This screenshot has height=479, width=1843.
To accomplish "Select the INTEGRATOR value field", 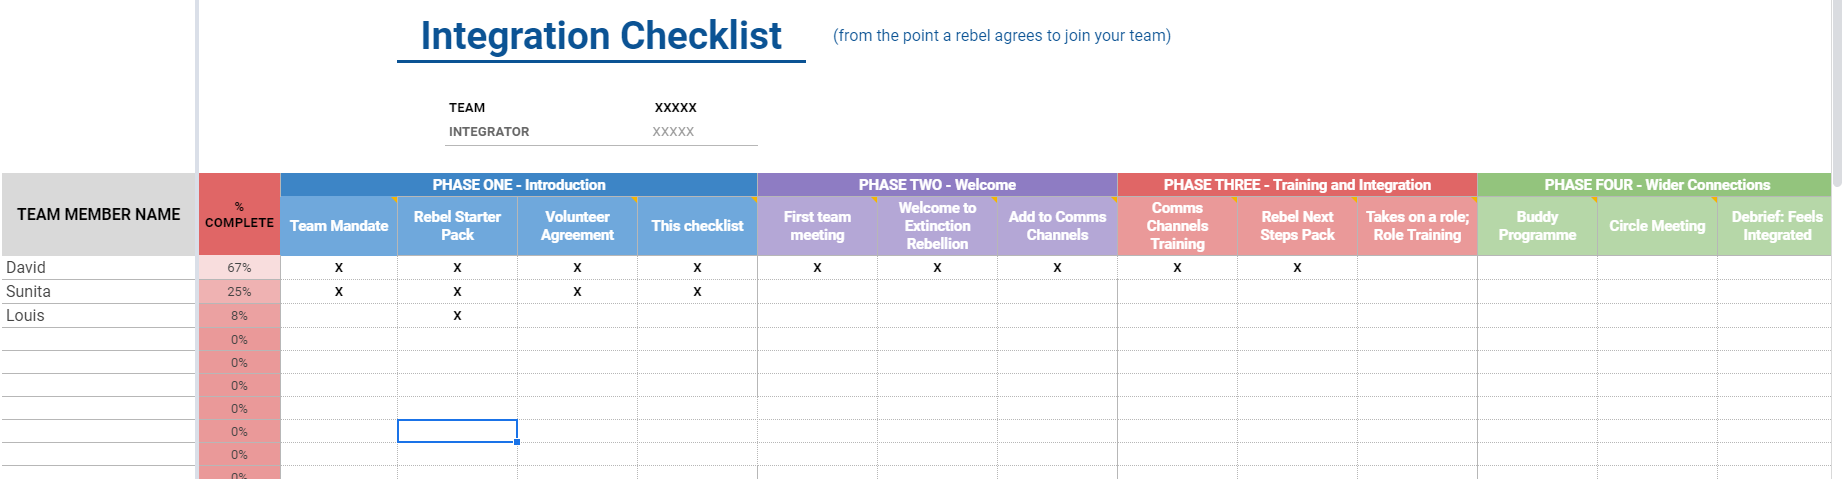I will (x=673, y=131).
